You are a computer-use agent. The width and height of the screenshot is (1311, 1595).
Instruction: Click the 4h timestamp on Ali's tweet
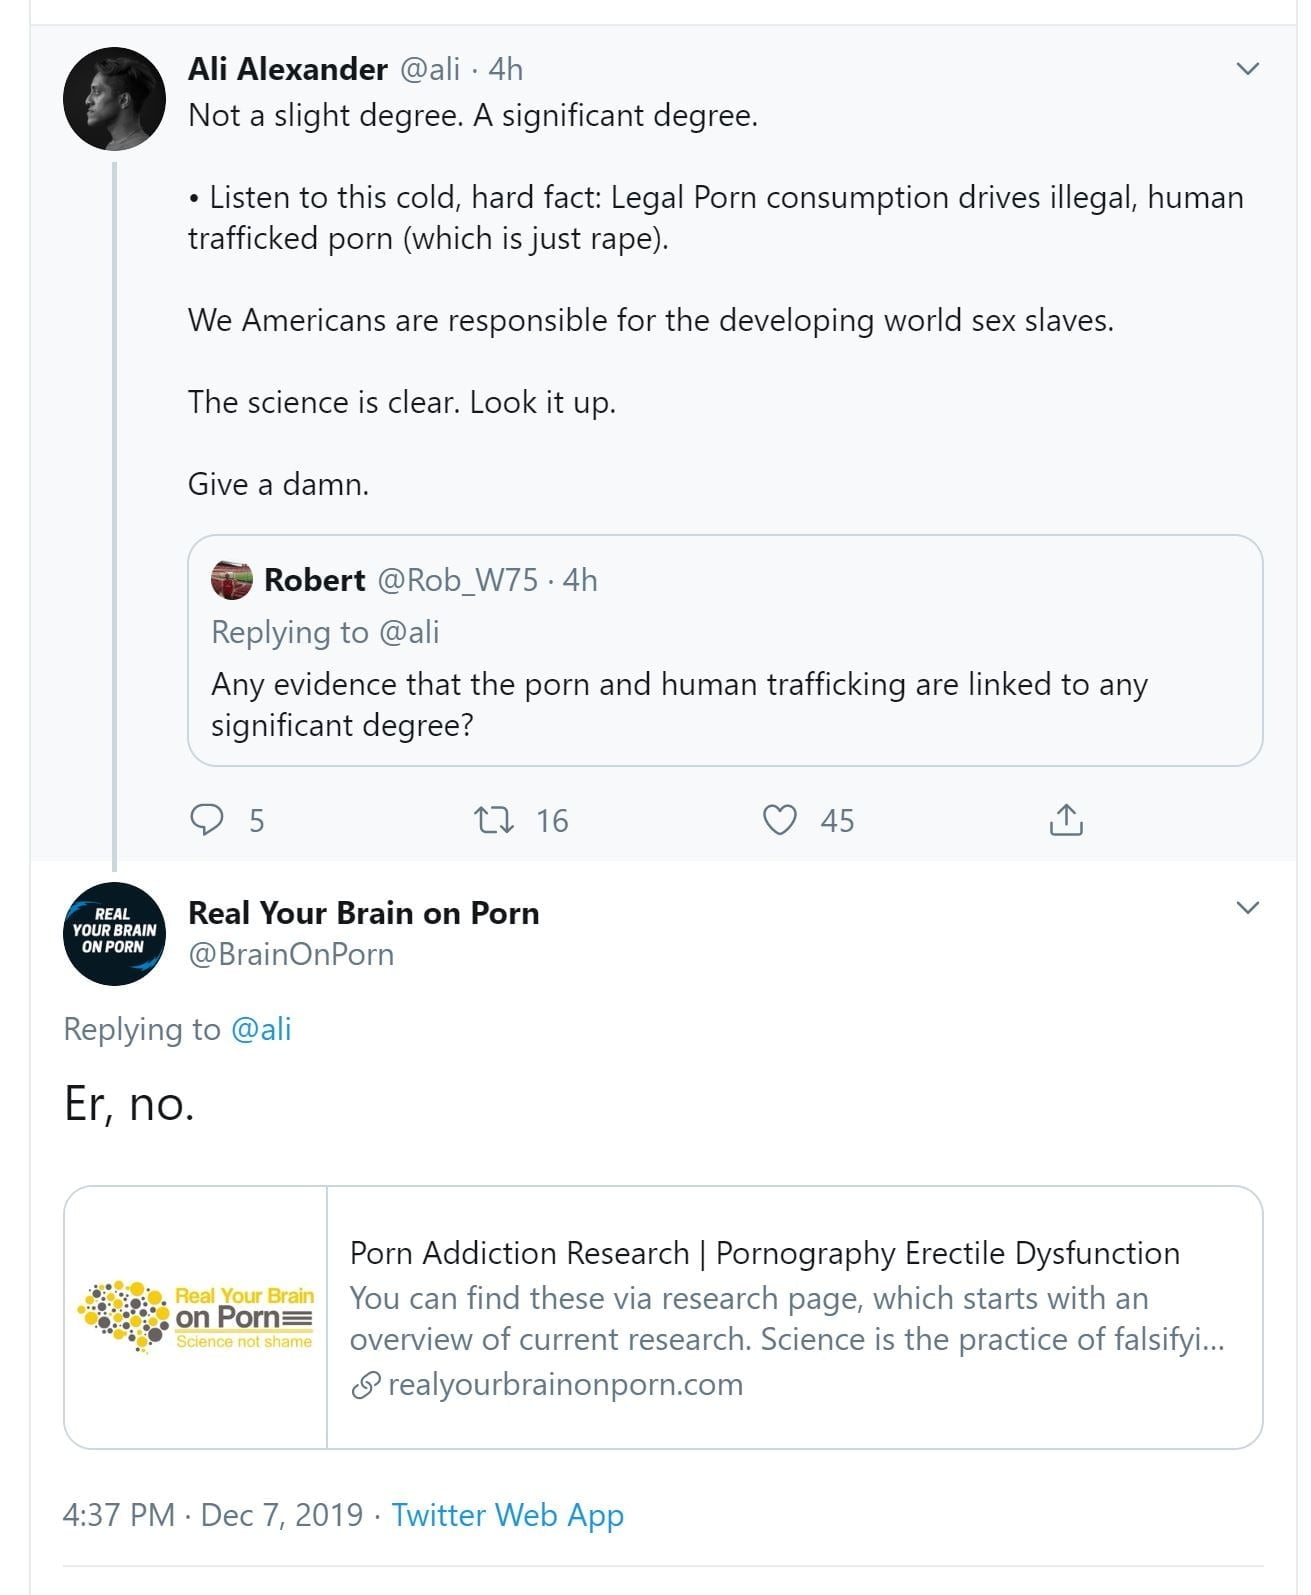point(506,69)
